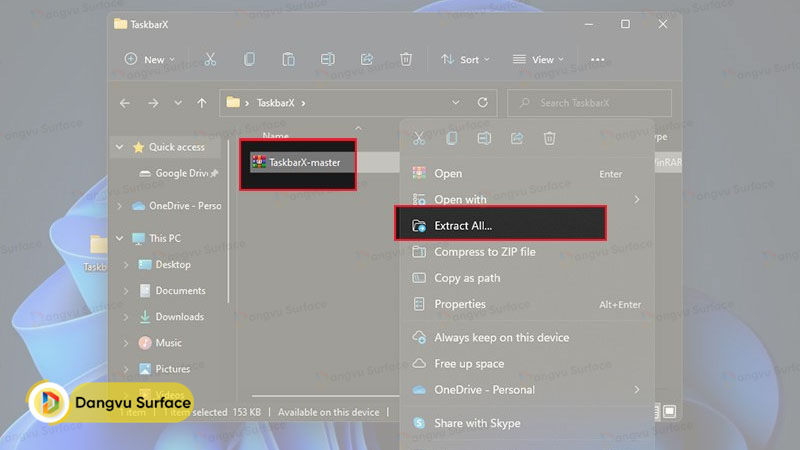This screenshot has width=800, height=450.
Task: Click the Cut icon in the toolbar
Action: 210,60
